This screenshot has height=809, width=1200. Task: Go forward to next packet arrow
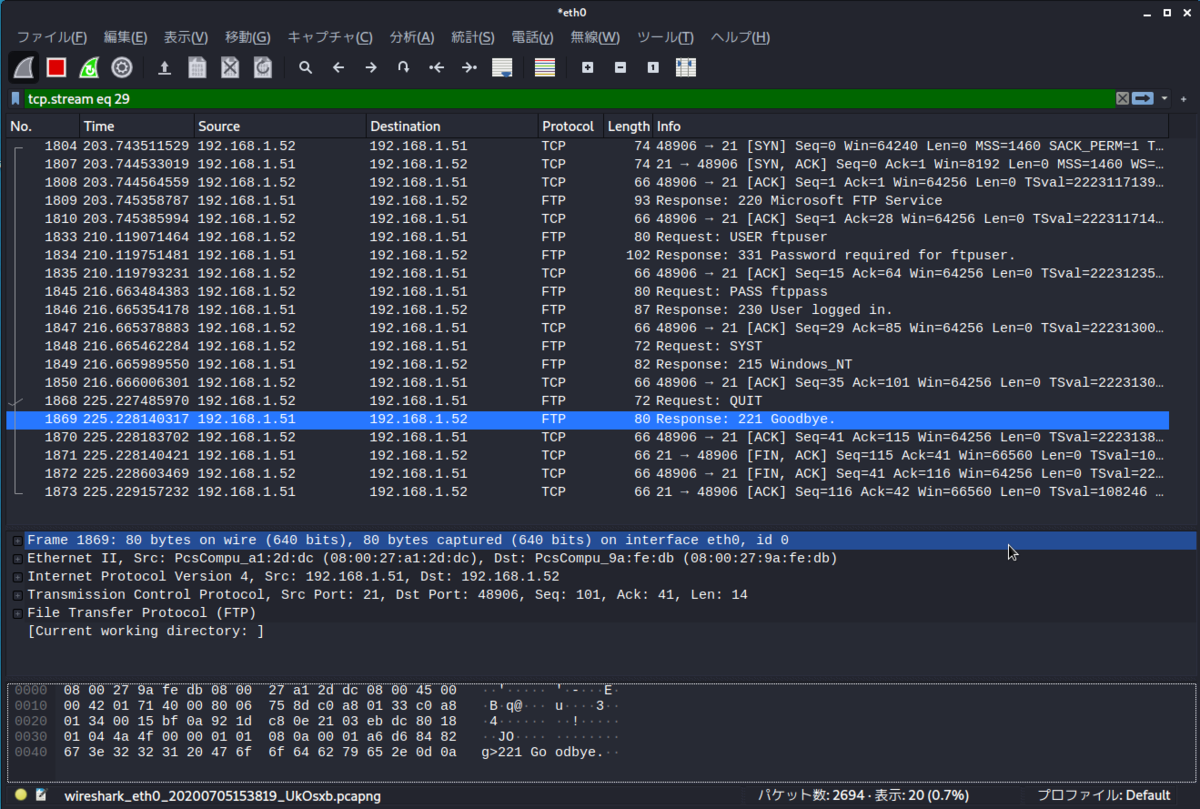[371, 68]
